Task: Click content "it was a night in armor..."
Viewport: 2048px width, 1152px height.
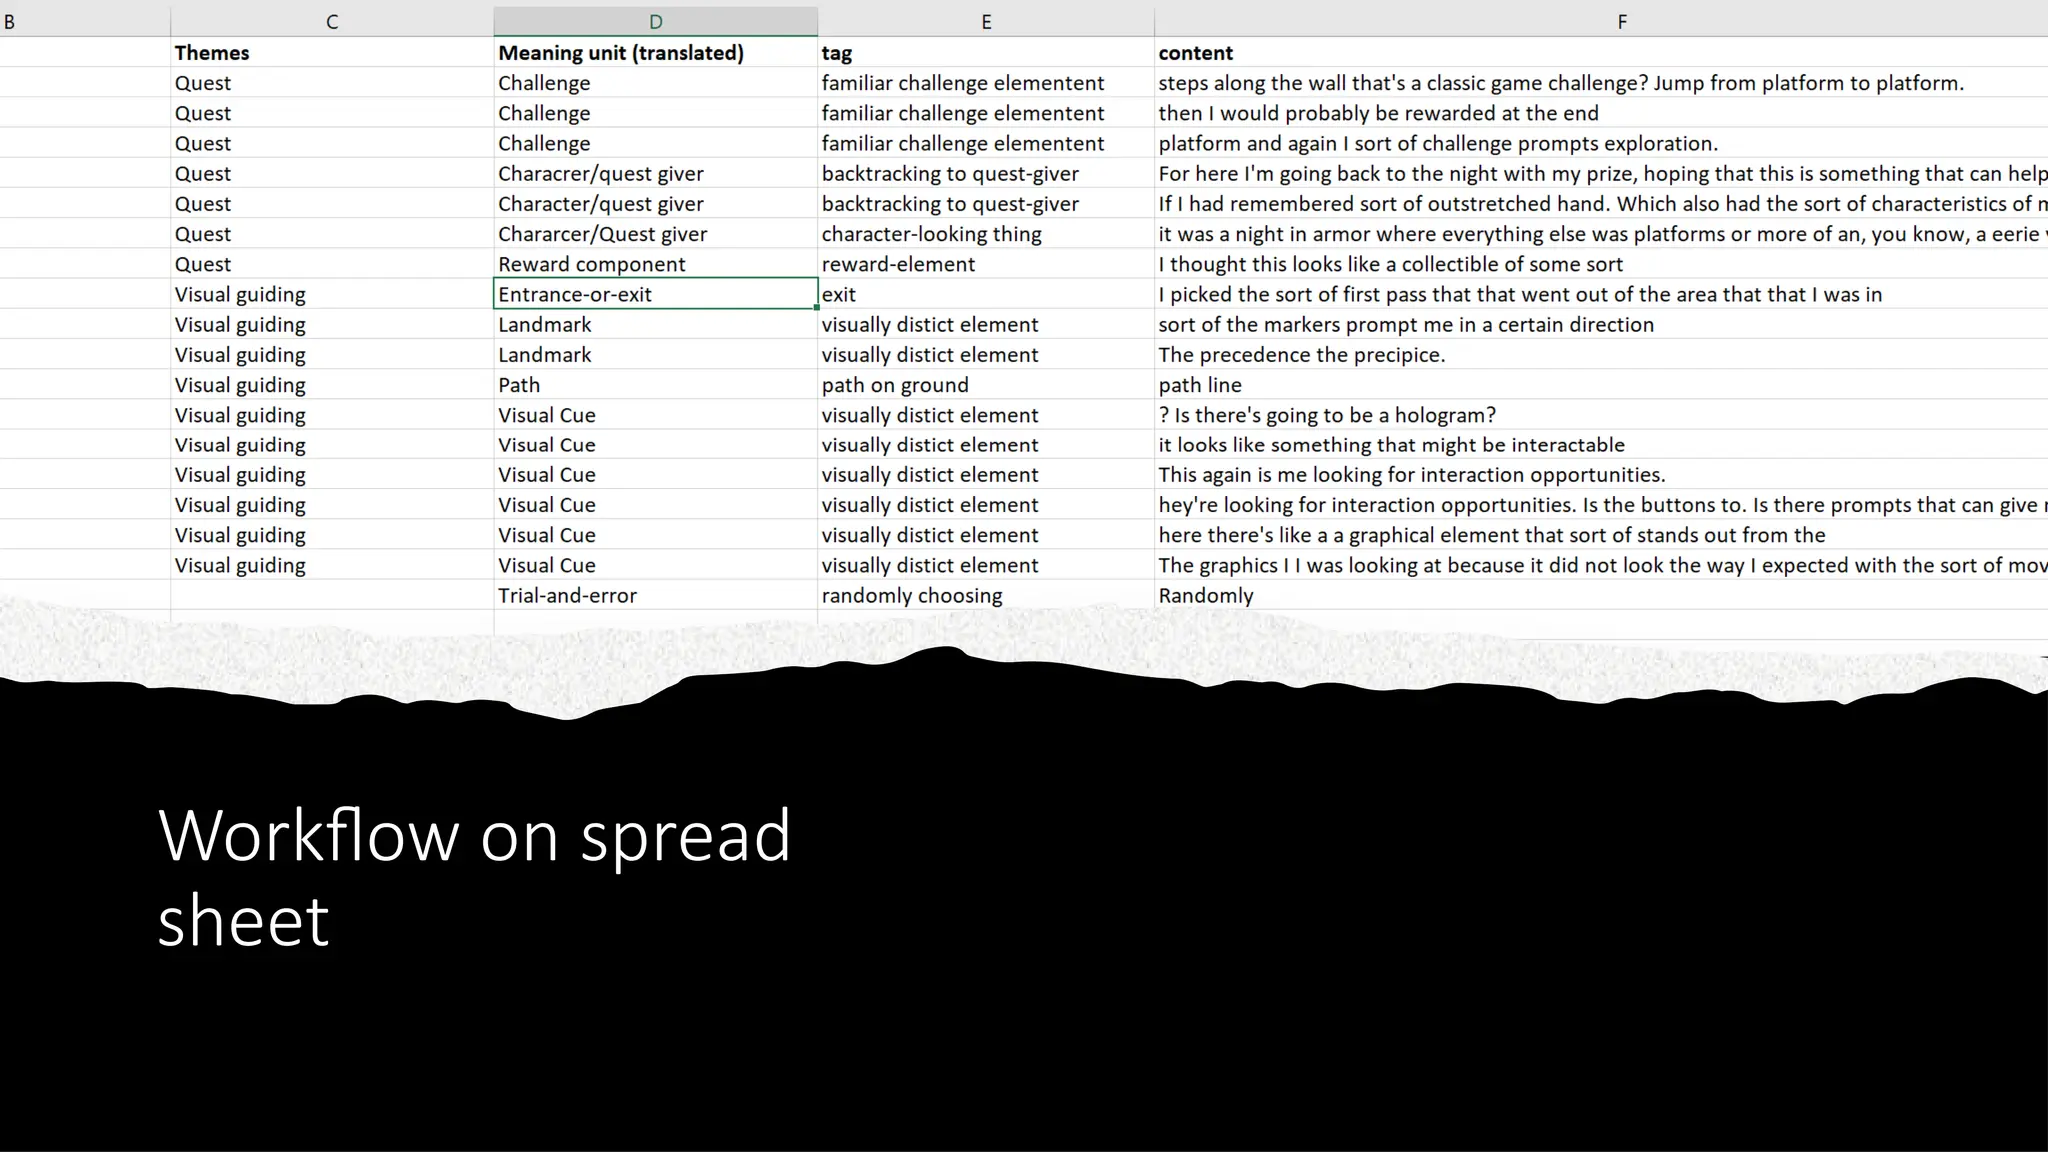Action: pyautogui.click(x=1601, y=234)
